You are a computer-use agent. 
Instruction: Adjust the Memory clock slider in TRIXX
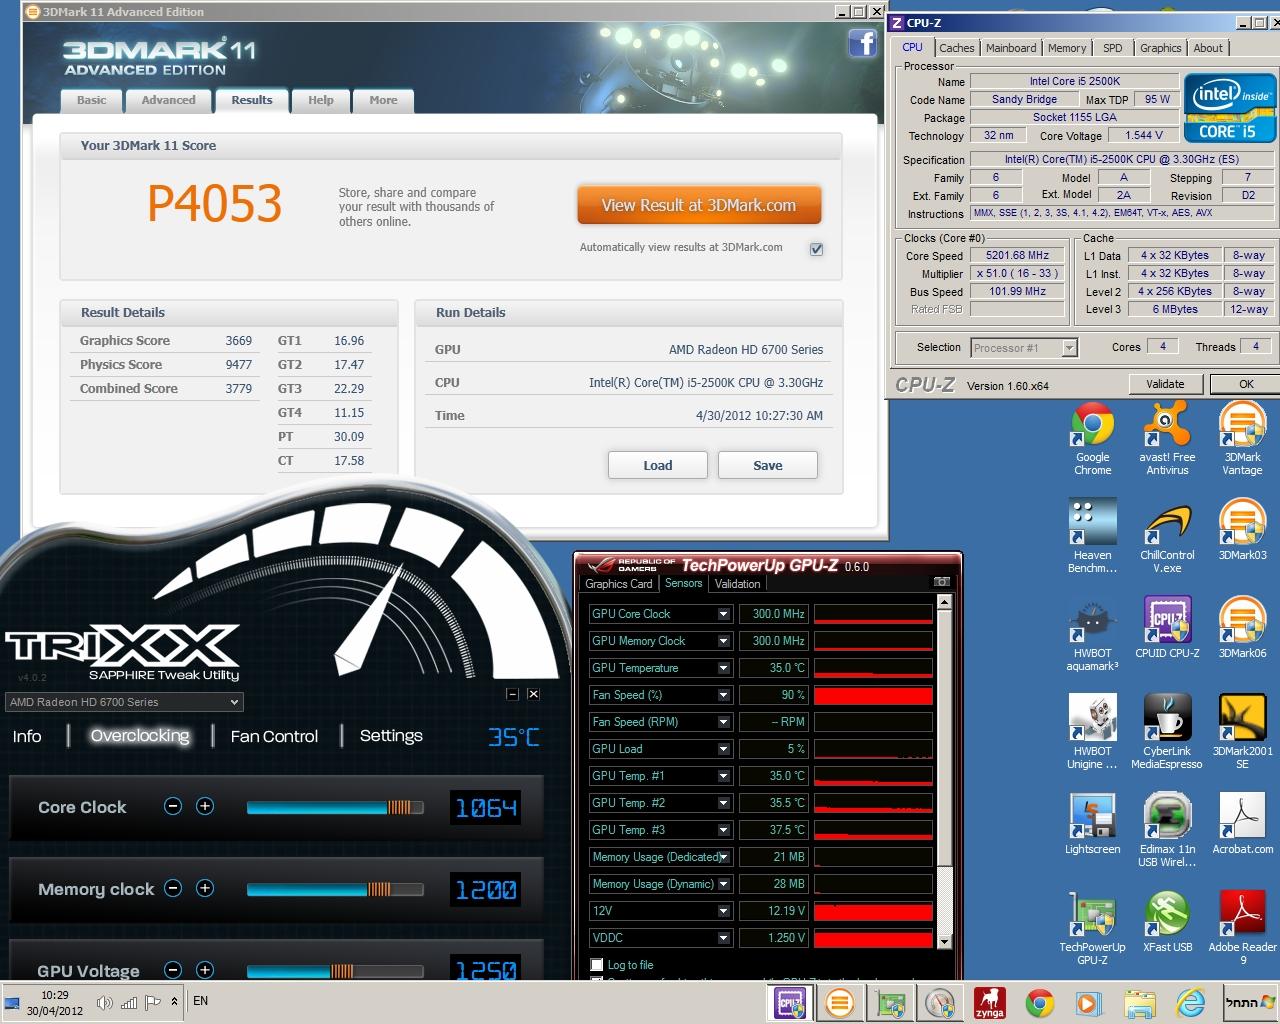pos(335,889)
